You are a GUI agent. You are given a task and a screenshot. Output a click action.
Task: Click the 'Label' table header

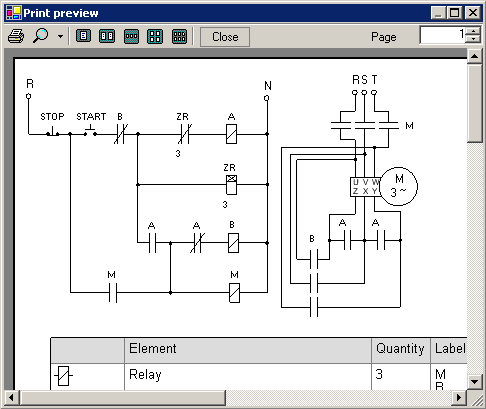pyautogui.click(x=449, y=350)
